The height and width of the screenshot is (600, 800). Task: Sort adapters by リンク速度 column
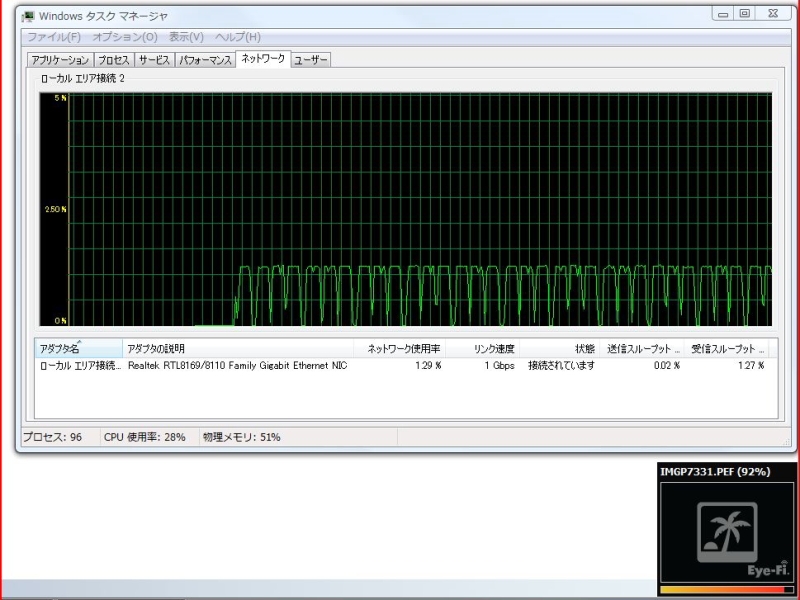point(493,348)
